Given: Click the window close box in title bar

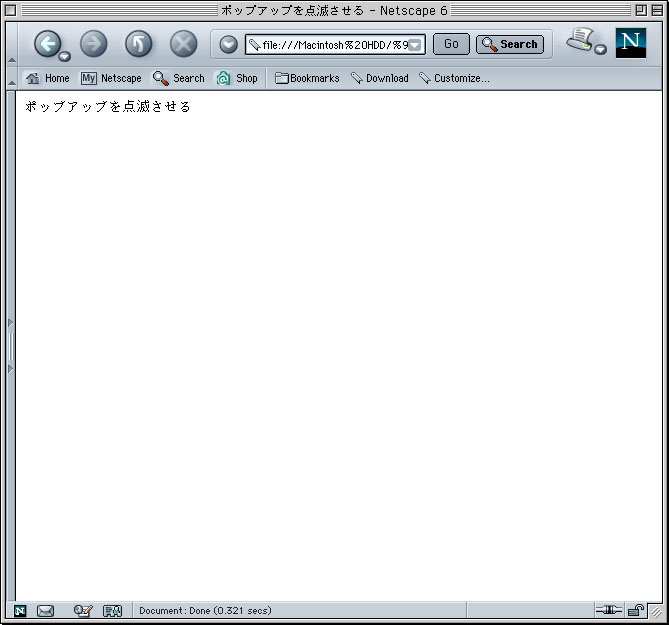Looking at the screenshot, I should pos(11,10).
